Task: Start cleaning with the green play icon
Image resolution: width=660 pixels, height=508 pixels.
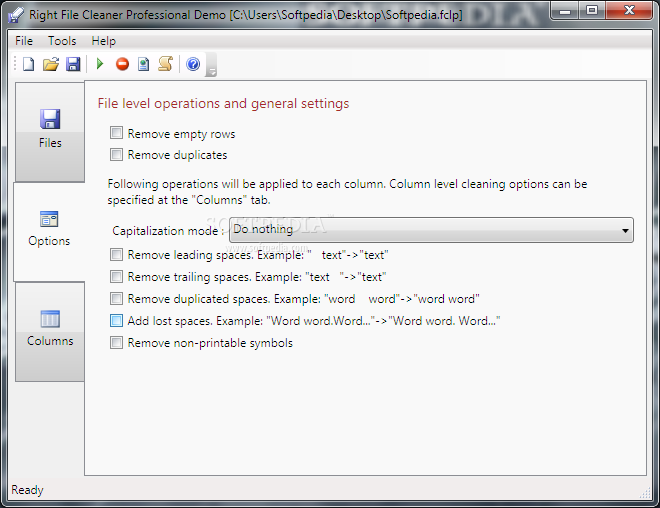Action: click(x=100, y=64)
